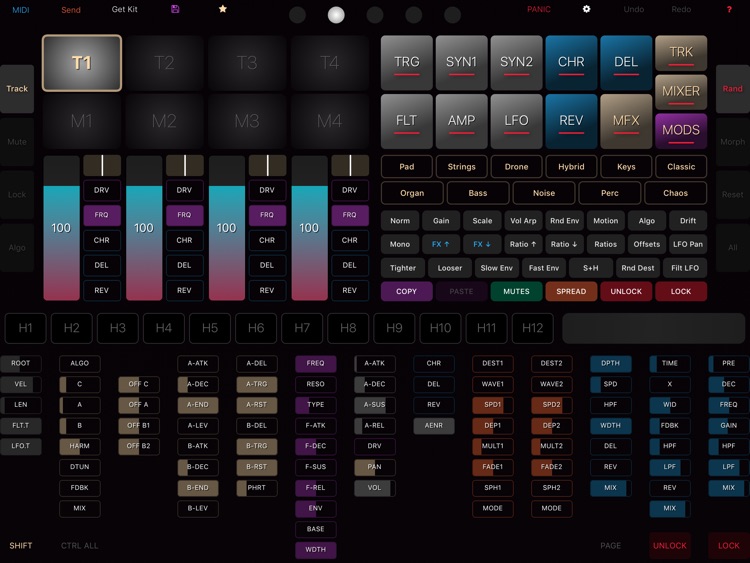Viewport: 750px width, 563px height.
Task: Open the TRG parameter page
Action: click(407, 63)
